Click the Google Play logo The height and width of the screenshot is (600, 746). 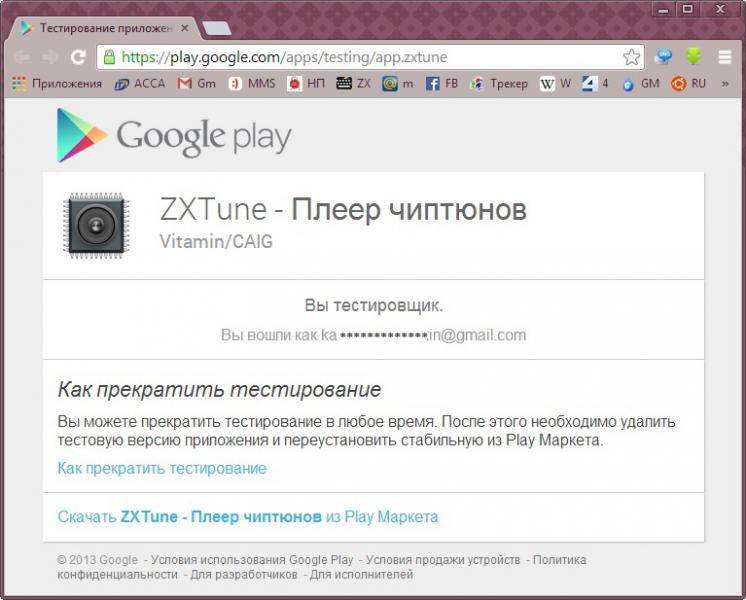point(174,135)
